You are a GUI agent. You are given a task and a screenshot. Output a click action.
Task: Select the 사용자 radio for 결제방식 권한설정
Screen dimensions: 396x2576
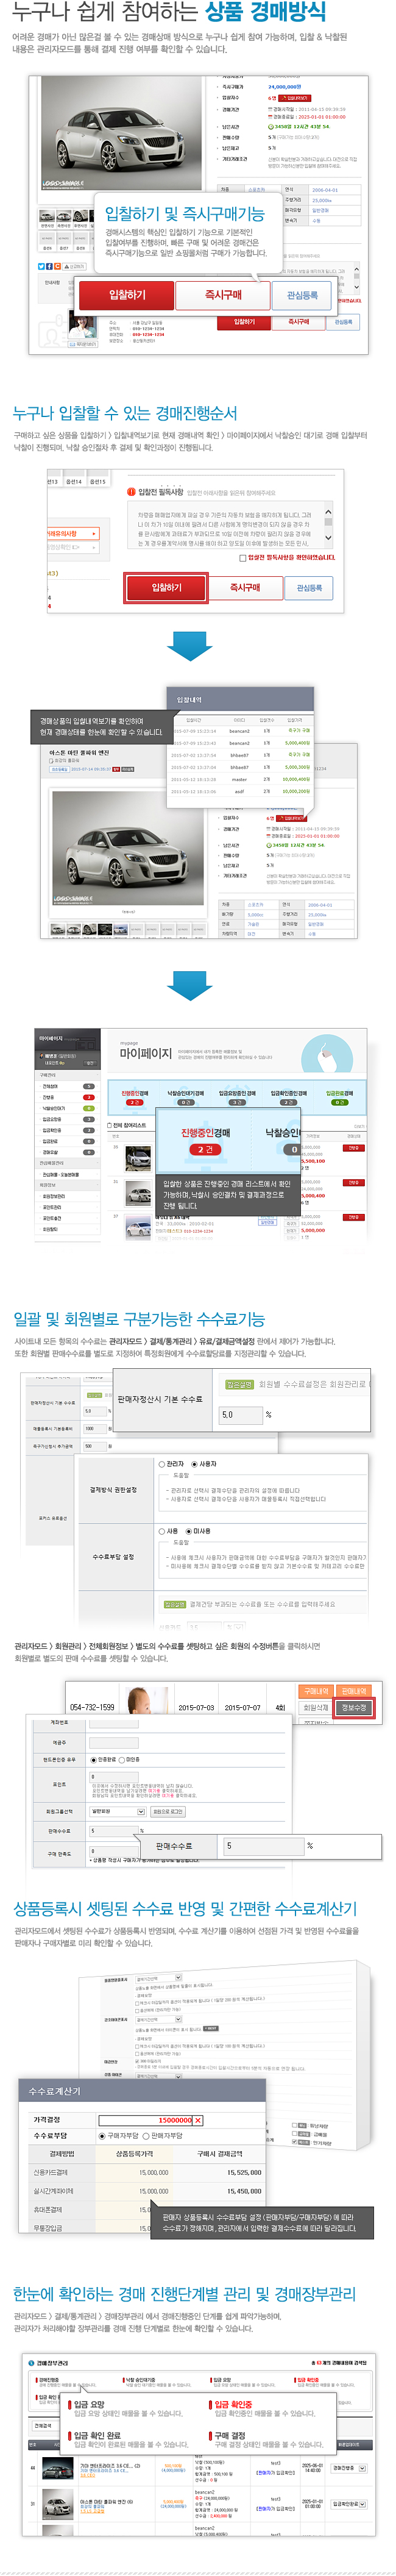(x=194, y=1464)
